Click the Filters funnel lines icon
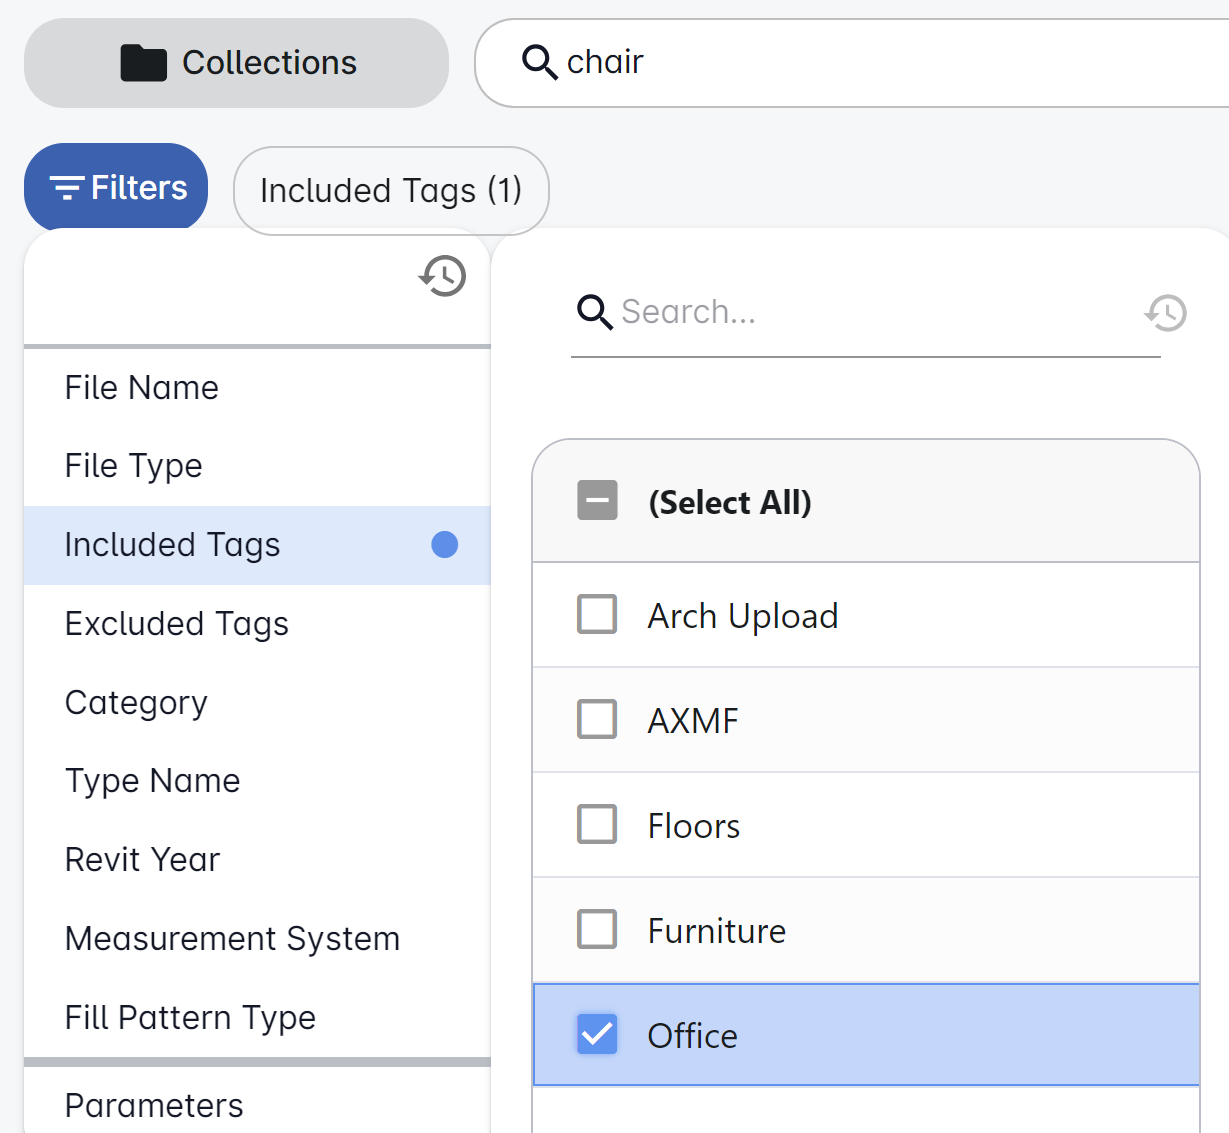 click(x=67, y=188)
